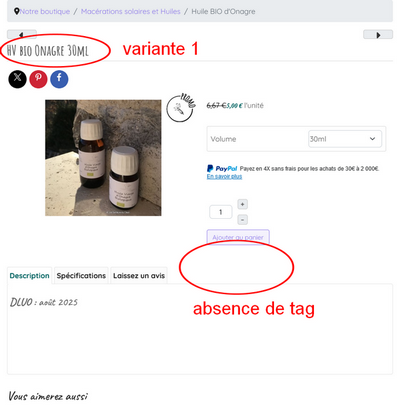Open the En savoir plus link
Viewport: 400px width, 407px height.
224,176
